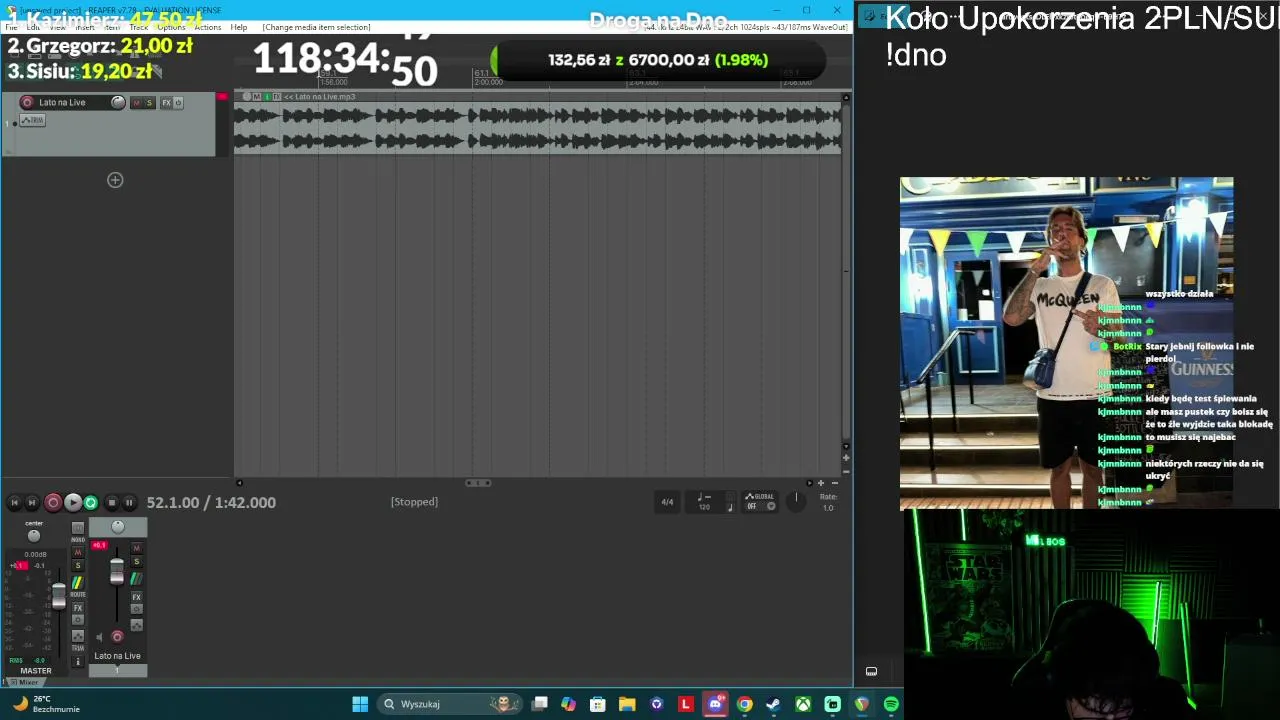The image size is (1280, 720).
Task: Solo Lato na Live in track panel
Action: pos(149,103)
